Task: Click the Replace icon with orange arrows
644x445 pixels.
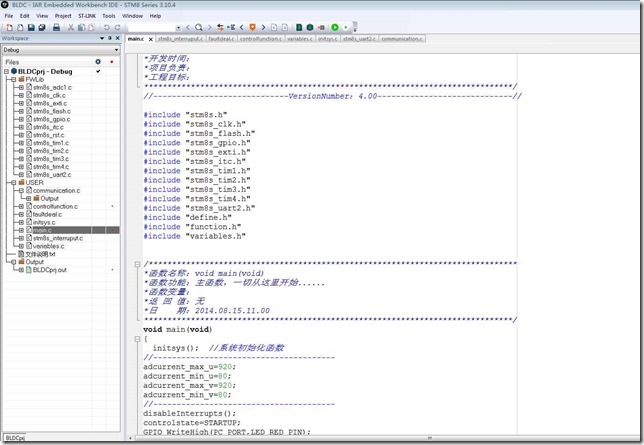Action: [221, 28]
